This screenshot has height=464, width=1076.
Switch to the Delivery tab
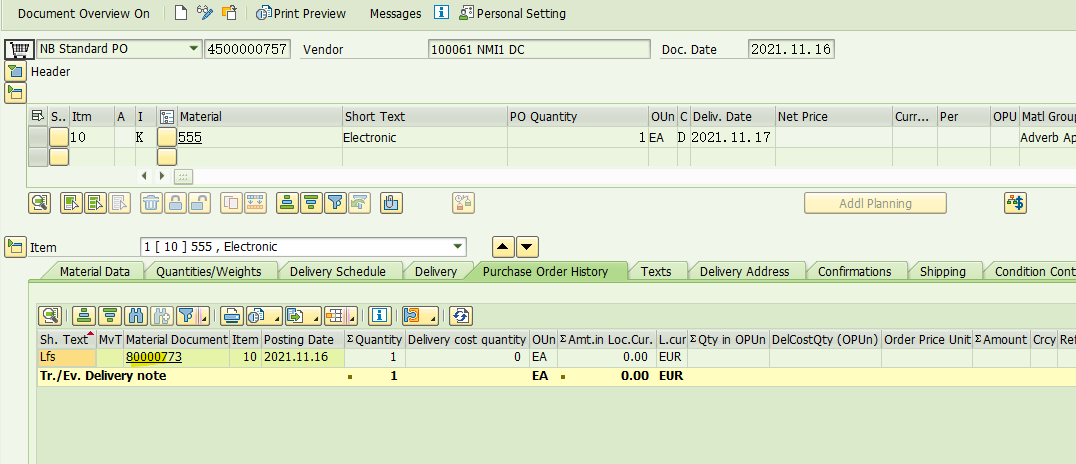pyautogui.click(x=436, y=271)
